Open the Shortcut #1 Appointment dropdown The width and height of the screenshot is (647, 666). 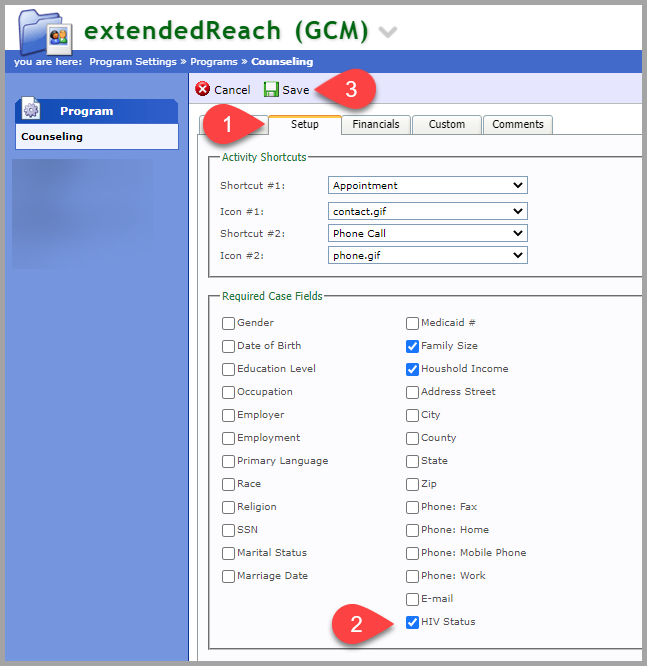[427, 185]
